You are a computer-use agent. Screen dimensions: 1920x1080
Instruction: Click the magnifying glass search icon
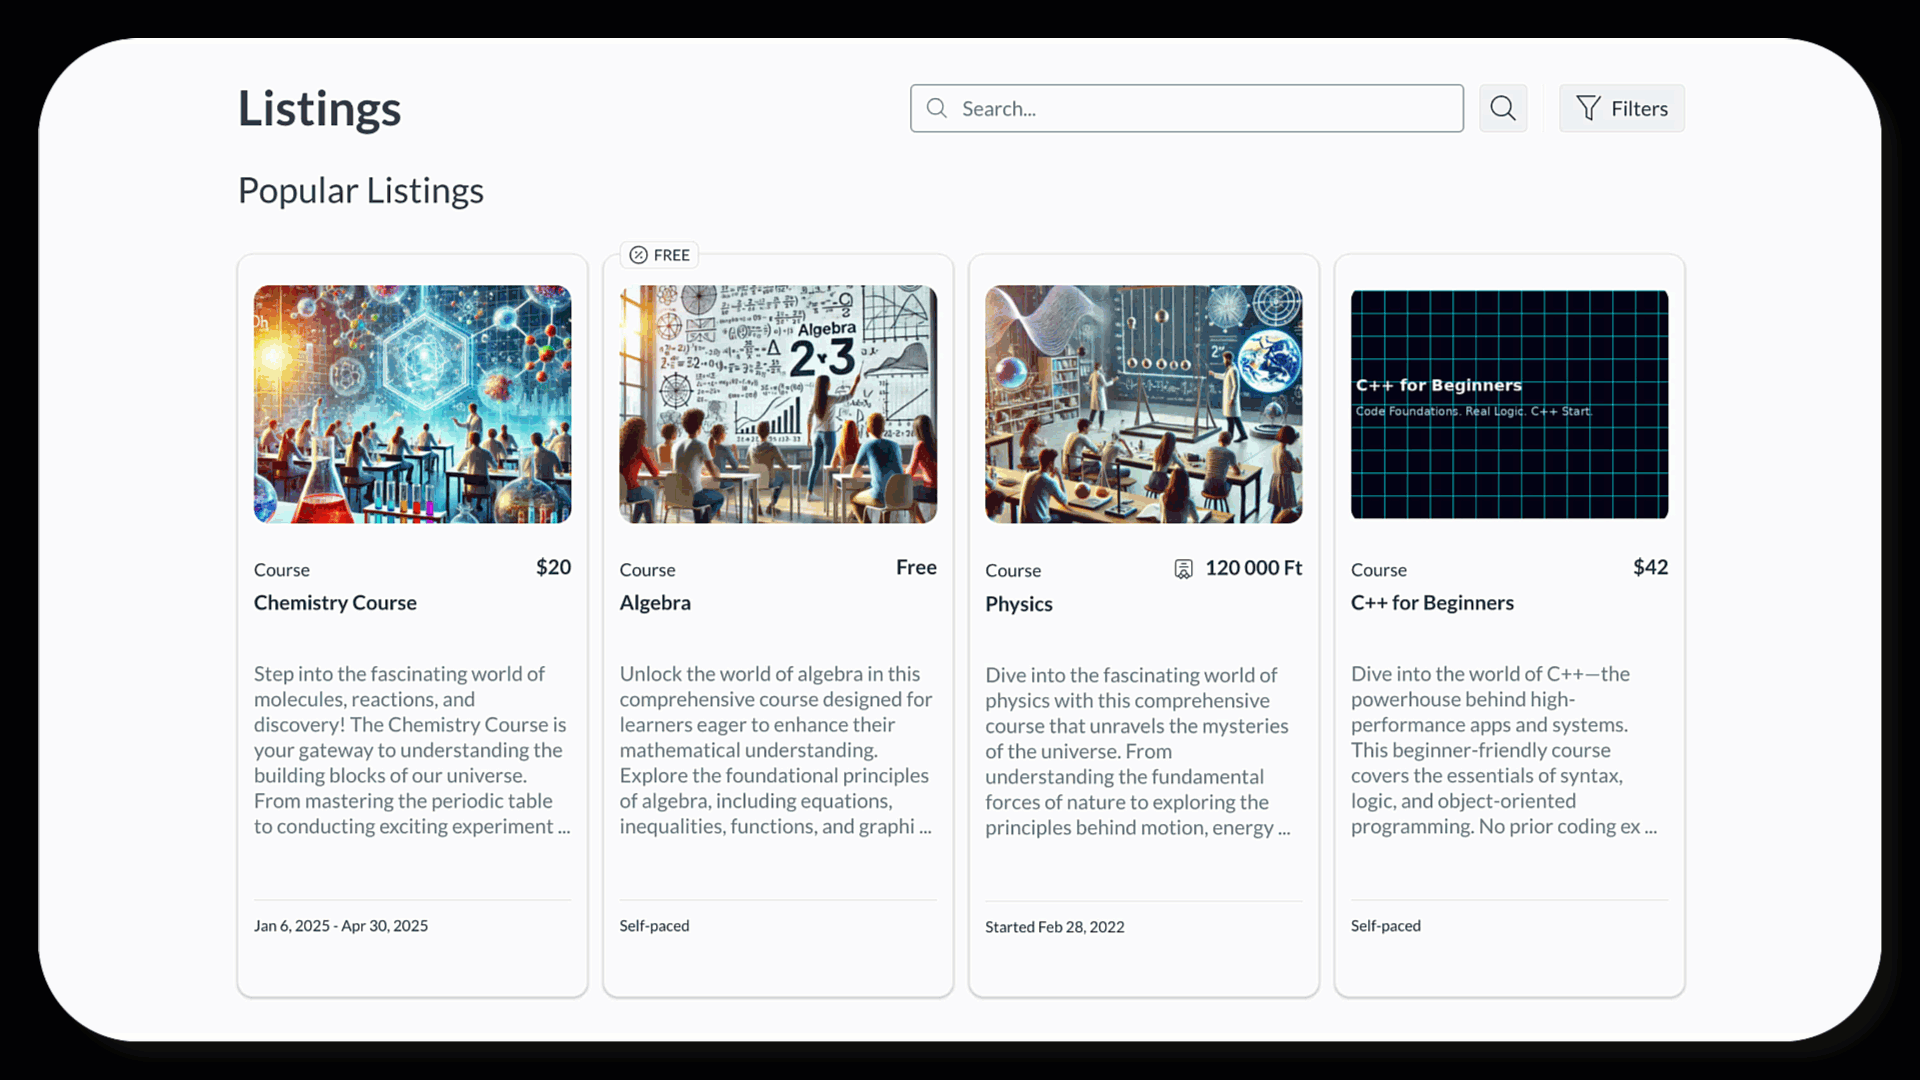(x=1502, y=108)
